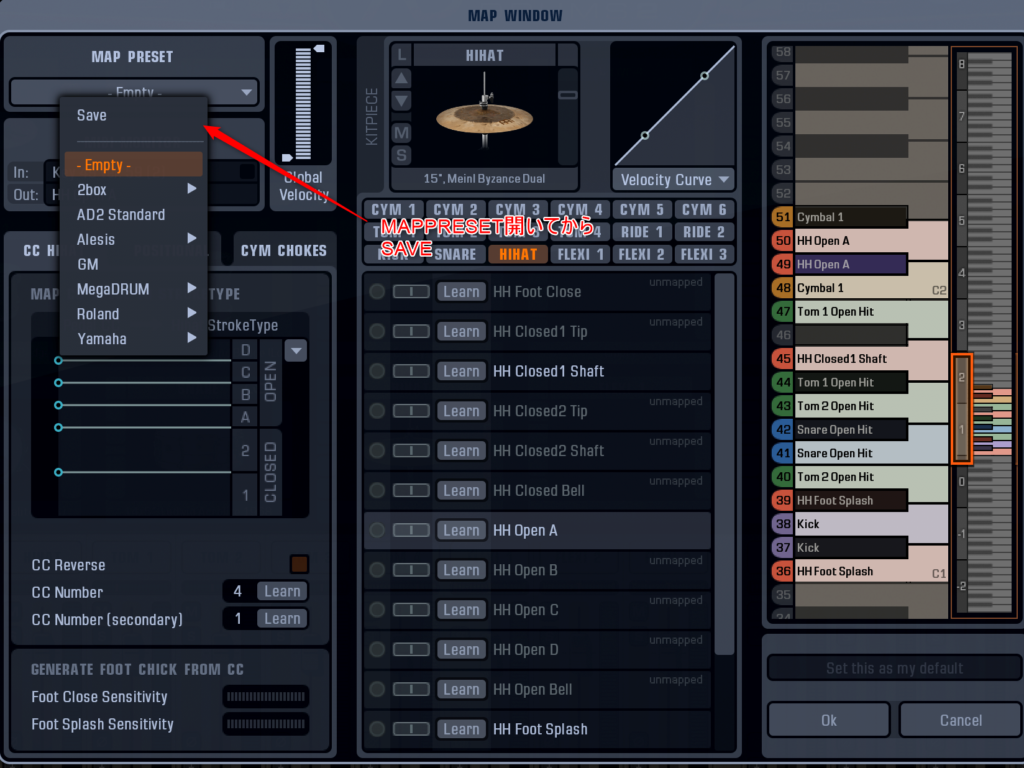The height and width of the screenshot is (768, 1024).
Task: Select the note 38 Kick badge
Action: [782, 523]
